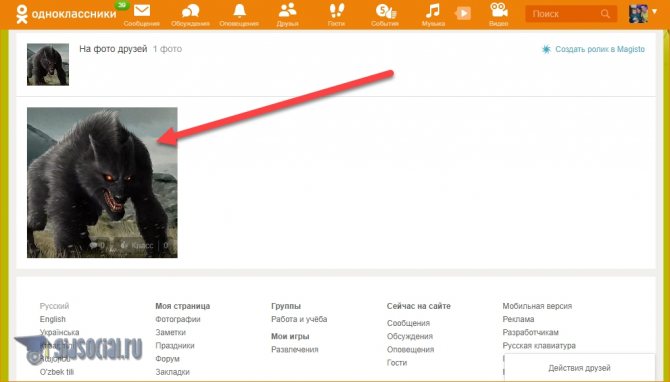Image resolution: width=670 pixels, height=382 pixels.
Task: Open the Разработчикам footer link
Action: [531, 332]
